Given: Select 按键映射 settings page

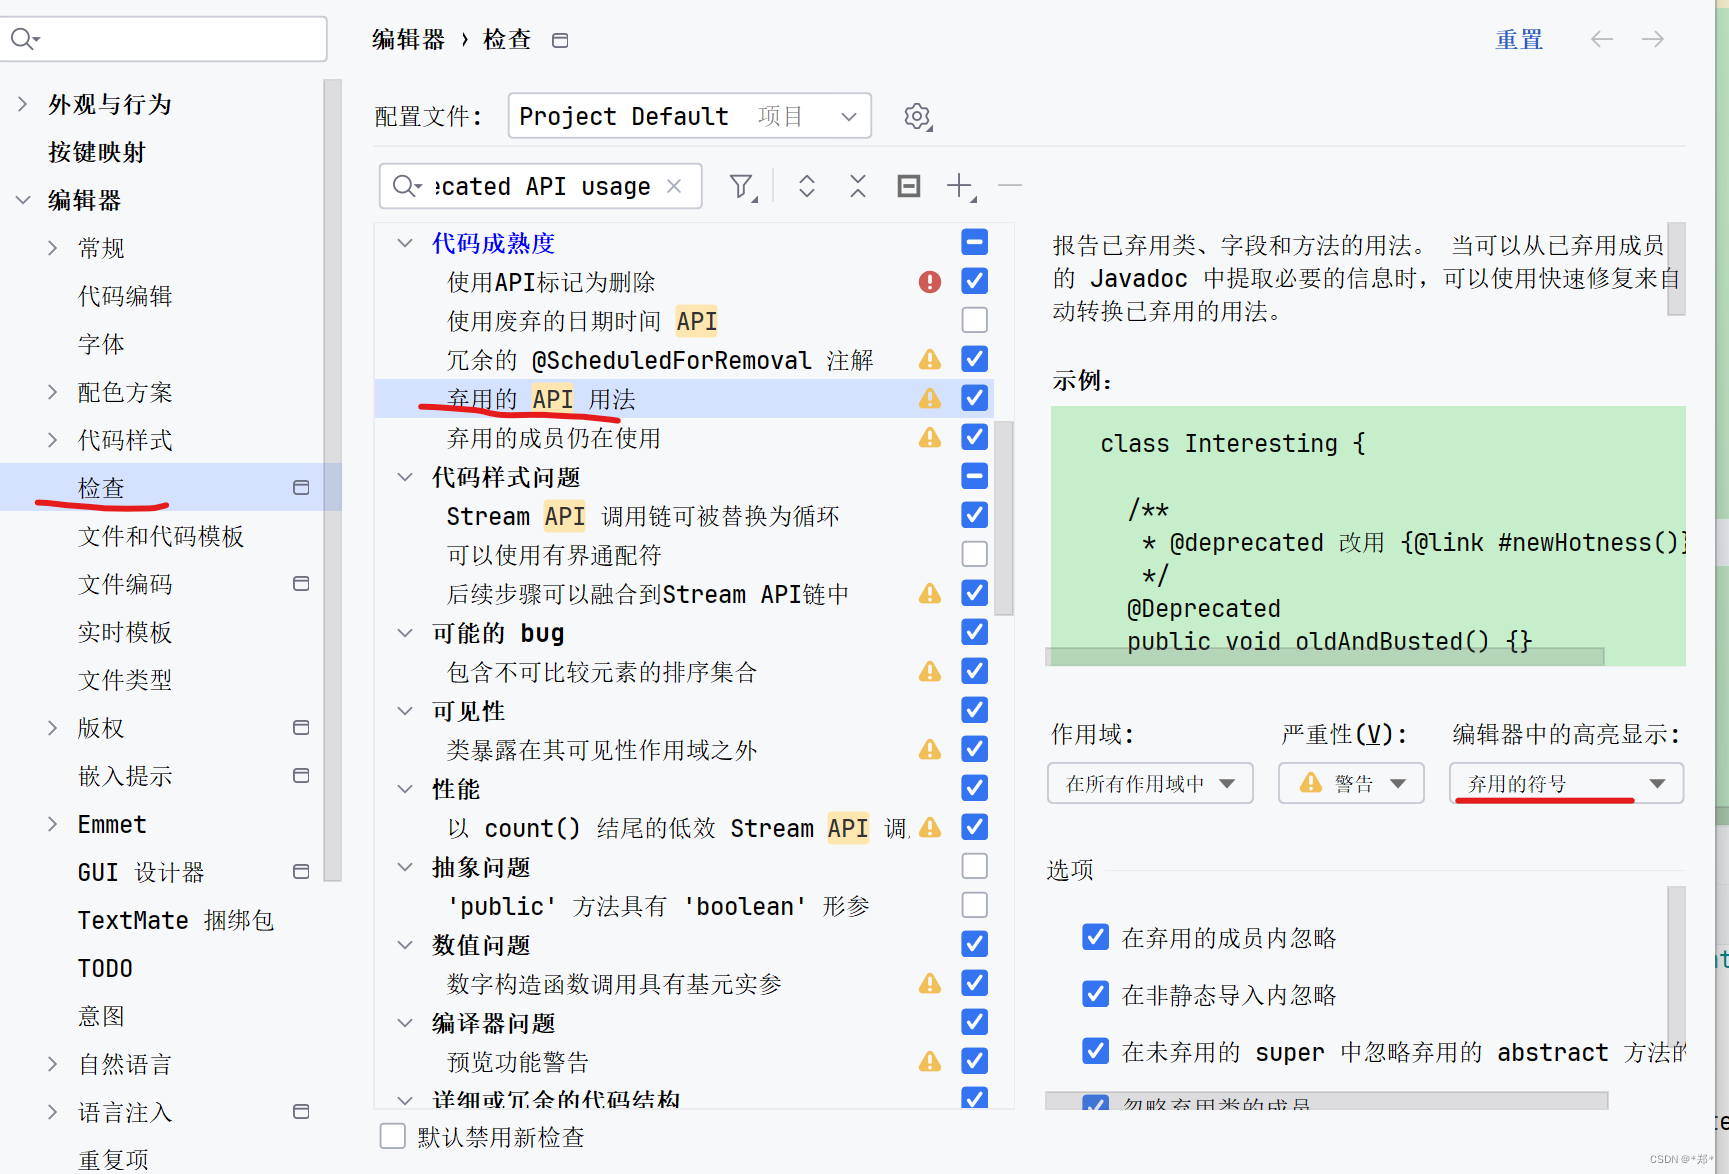Looking at the screenshot, I should coord(97,152).
